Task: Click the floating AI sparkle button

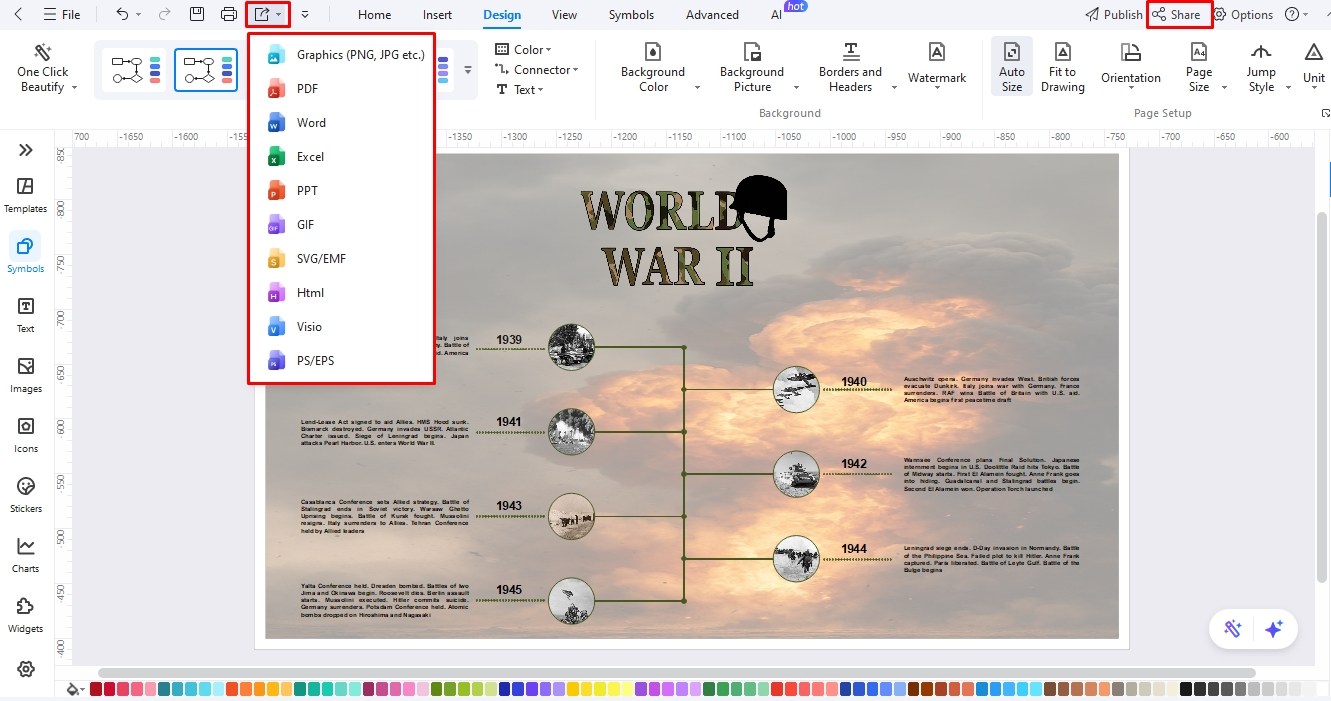Action: (x=1274, y=629)
